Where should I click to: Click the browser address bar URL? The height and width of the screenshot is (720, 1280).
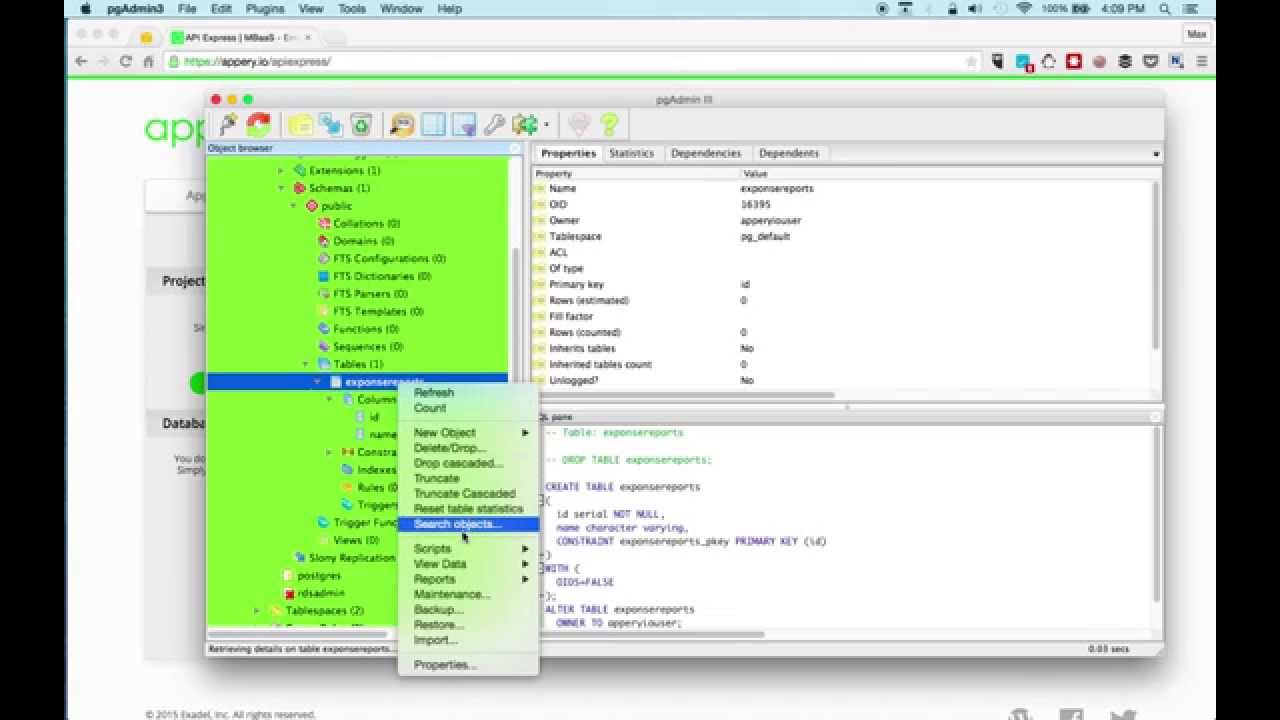256,61
